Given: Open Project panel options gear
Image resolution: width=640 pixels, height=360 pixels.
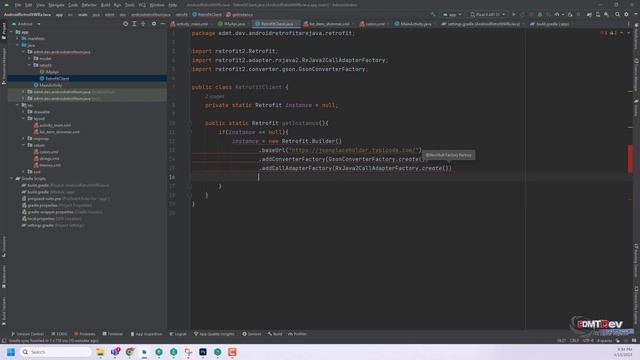Looking at the screenshot, I should click(154, 24).
